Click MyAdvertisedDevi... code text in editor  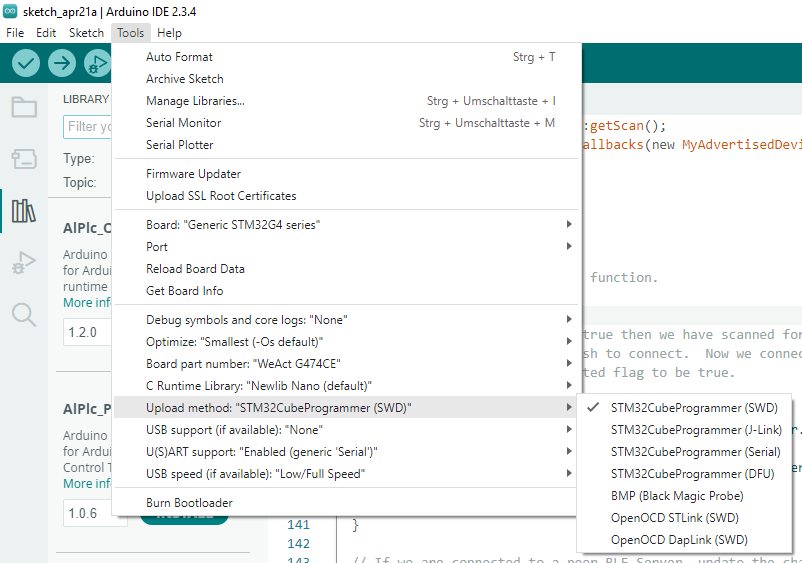point(742,145)
